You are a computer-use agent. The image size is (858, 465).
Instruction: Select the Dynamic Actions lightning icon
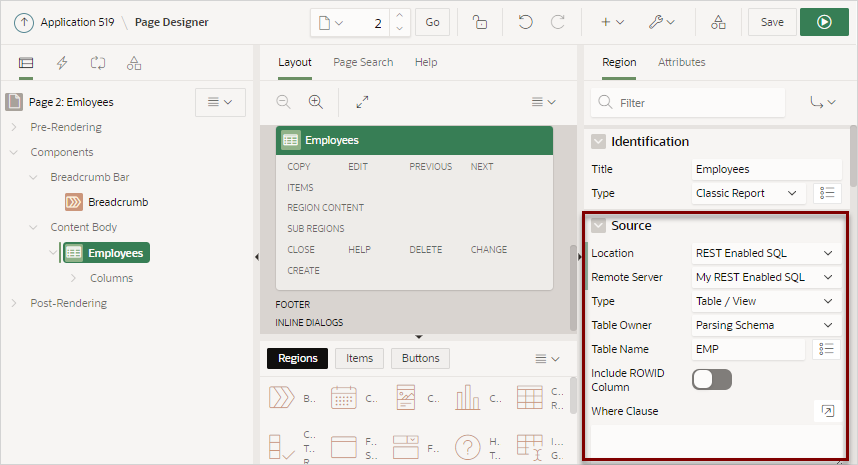pos(62,63)
